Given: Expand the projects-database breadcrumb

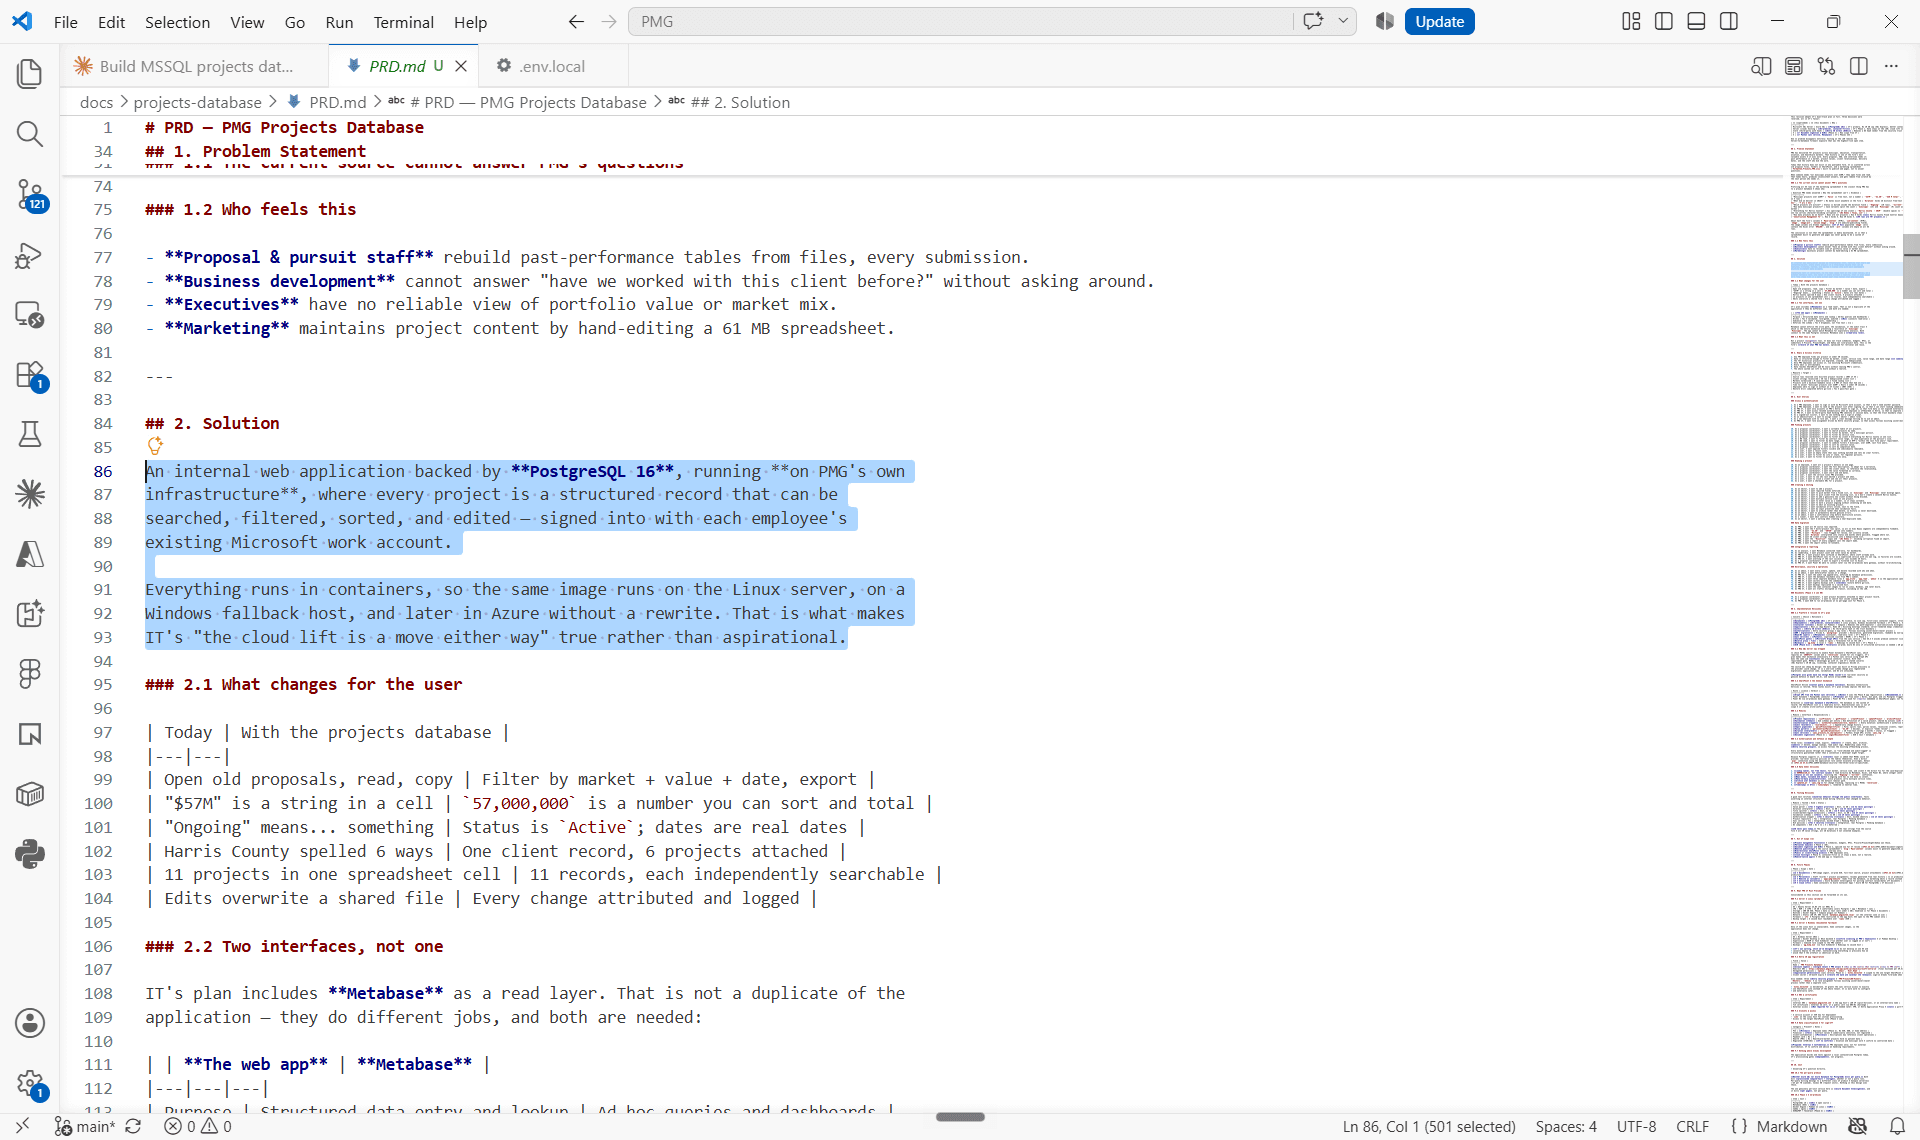Looking at the screenshot, I should click(x=197, y=102).
